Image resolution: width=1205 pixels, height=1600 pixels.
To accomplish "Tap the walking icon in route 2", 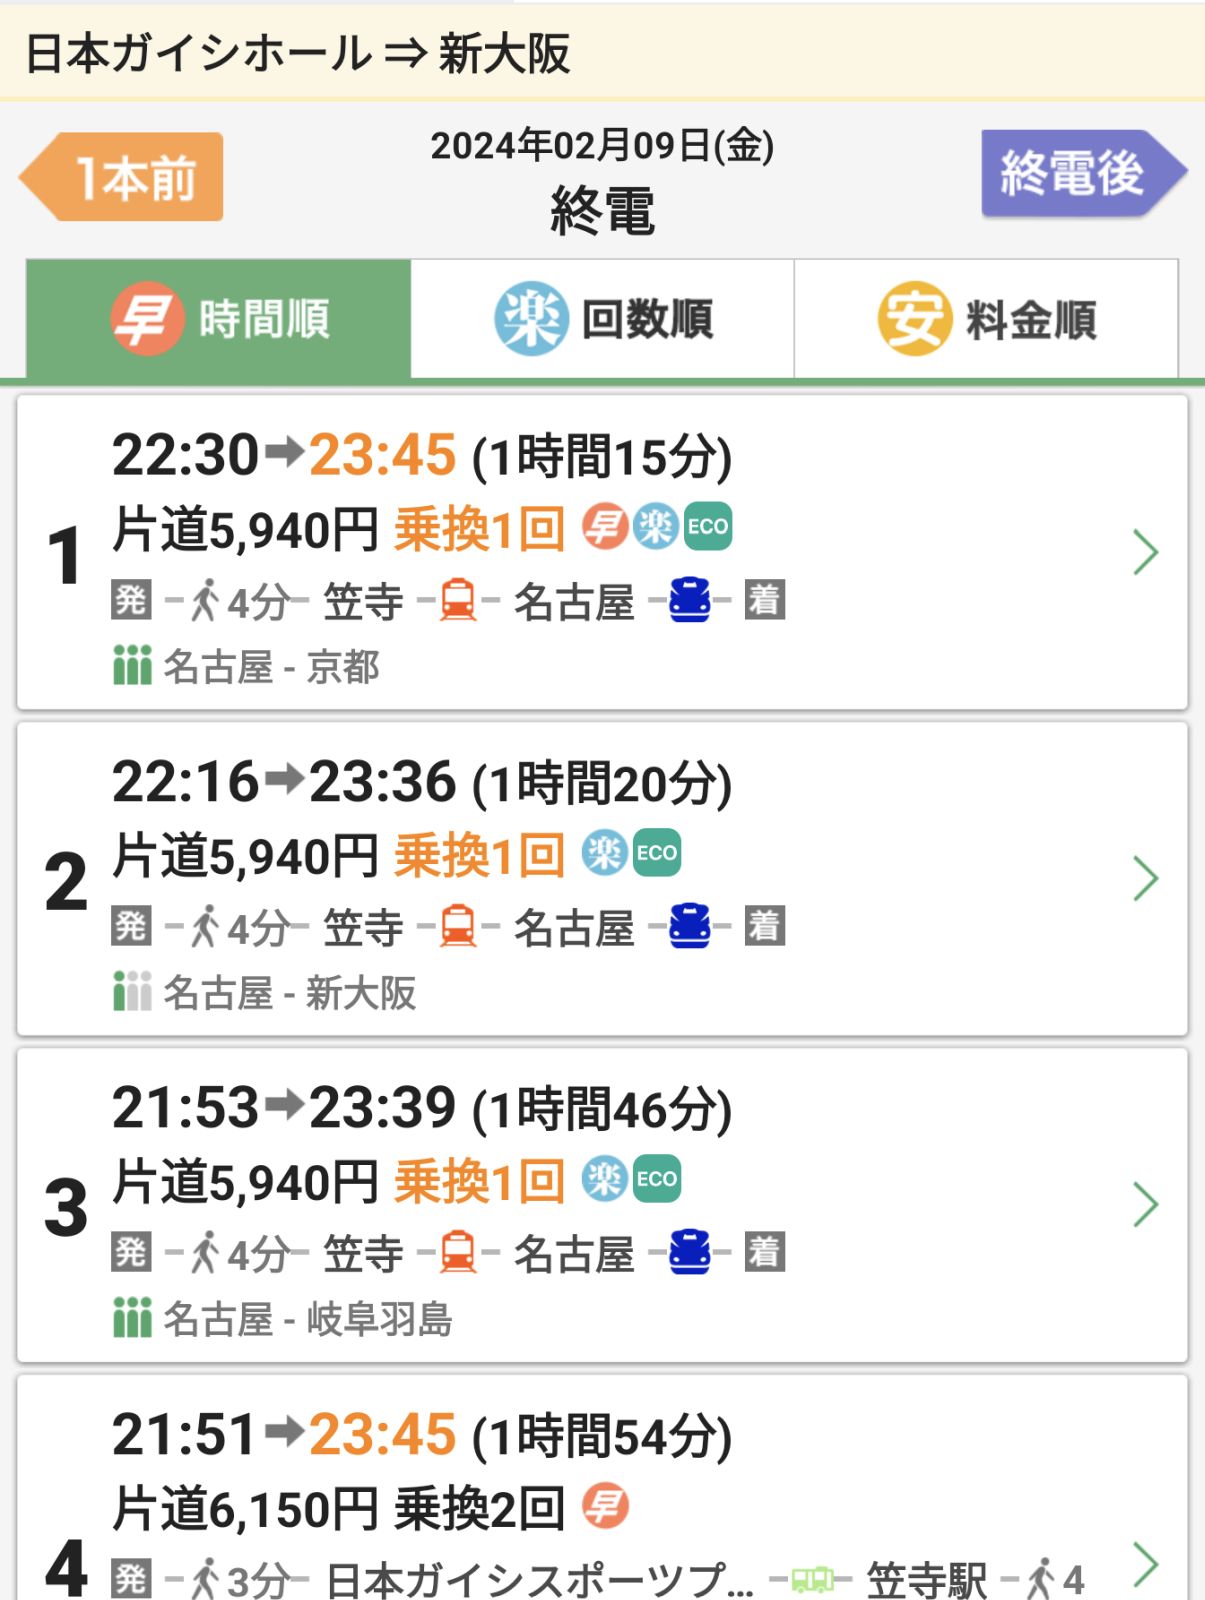I will click(x=204, y=927).
